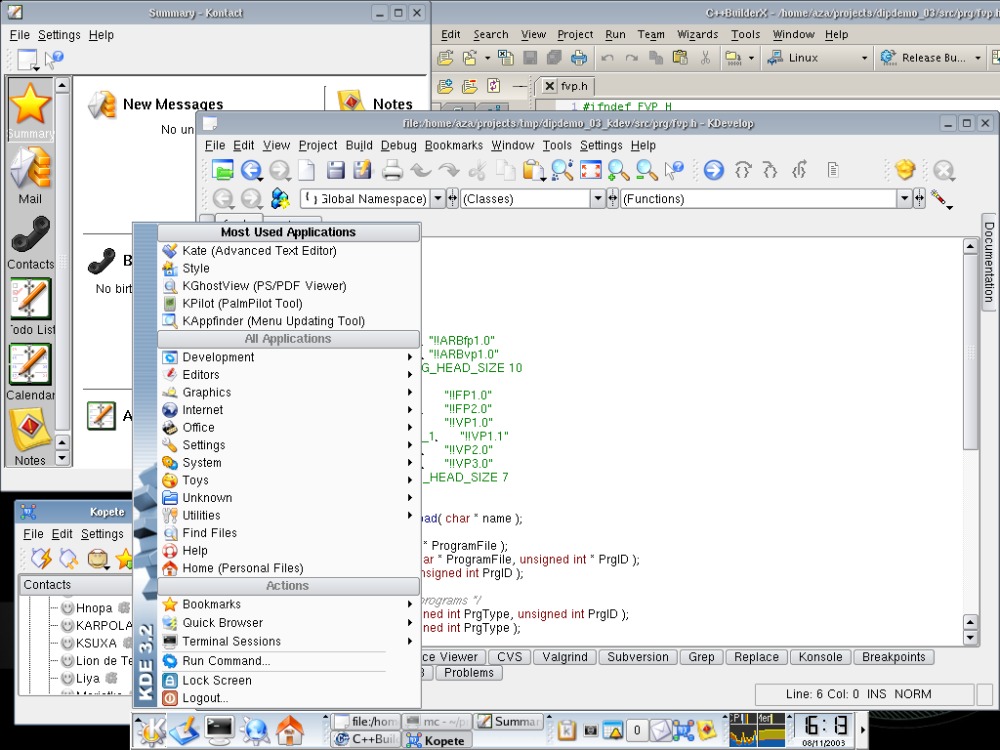
Task: Expand the Quick Browser submenu
Action: pyautogui.click(x=288, y=622)
